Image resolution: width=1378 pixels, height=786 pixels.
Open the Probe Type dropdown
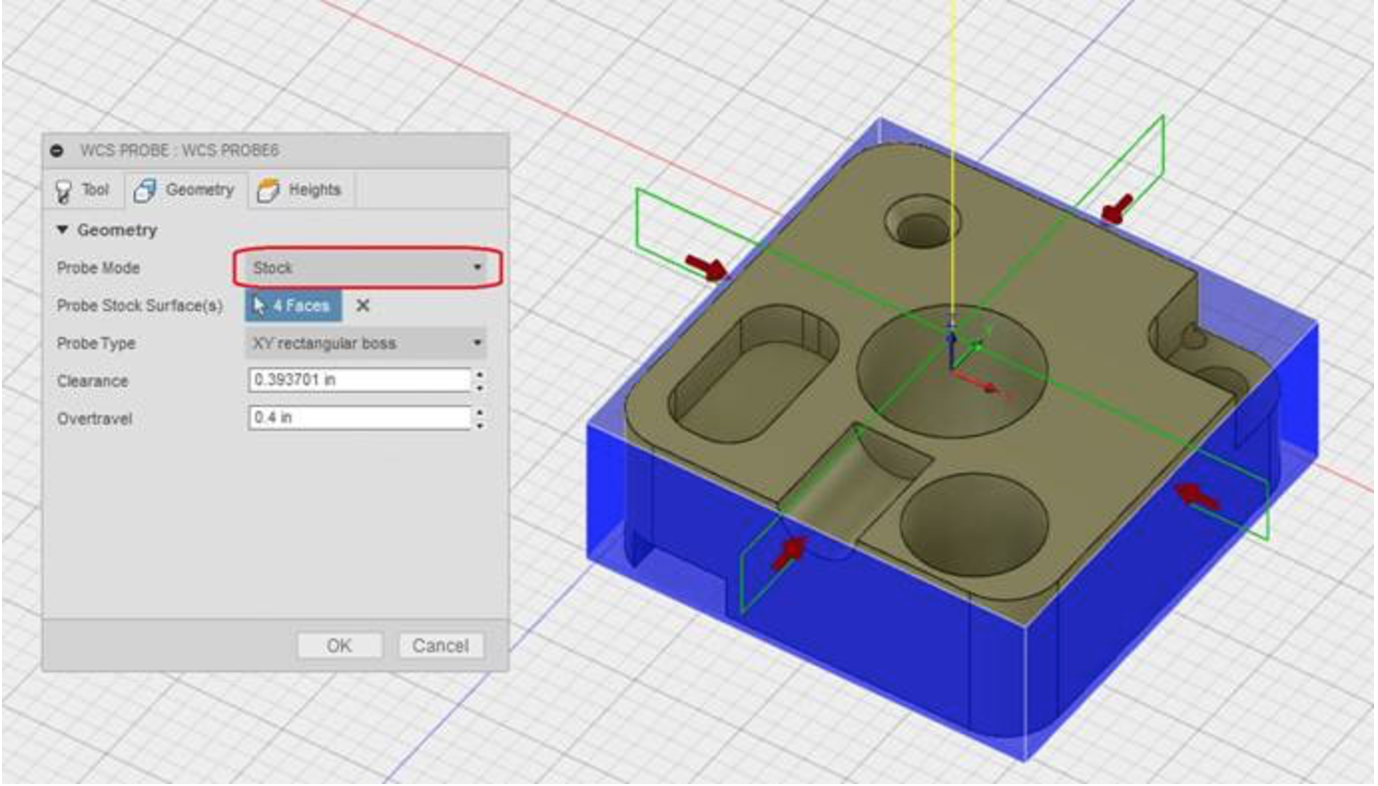click(367, 343)
